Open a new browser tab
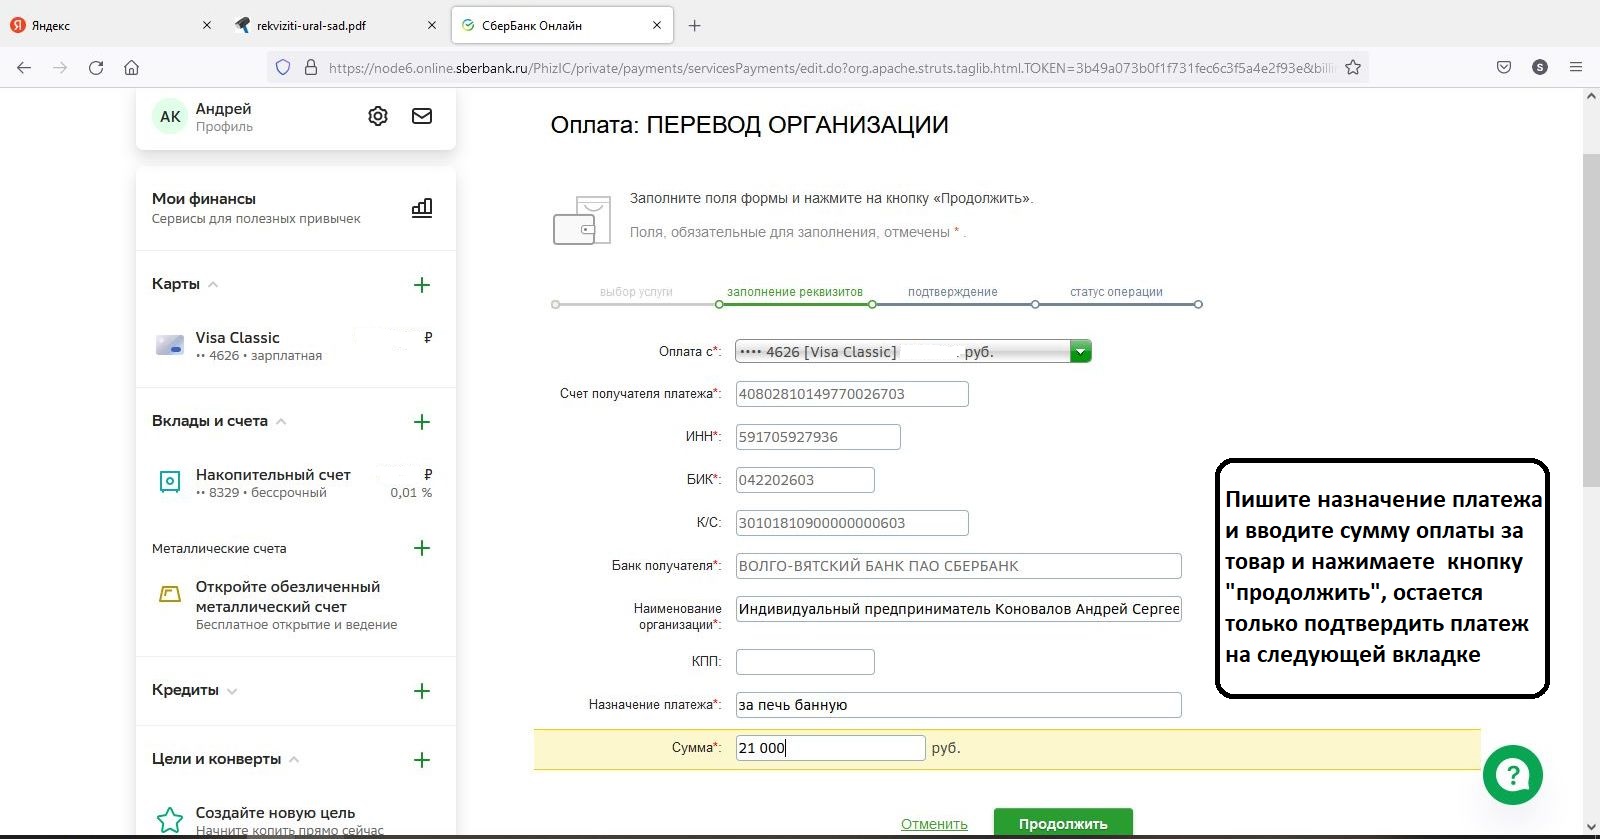The width and height of the screenshot is (1600, 839). 695,26
